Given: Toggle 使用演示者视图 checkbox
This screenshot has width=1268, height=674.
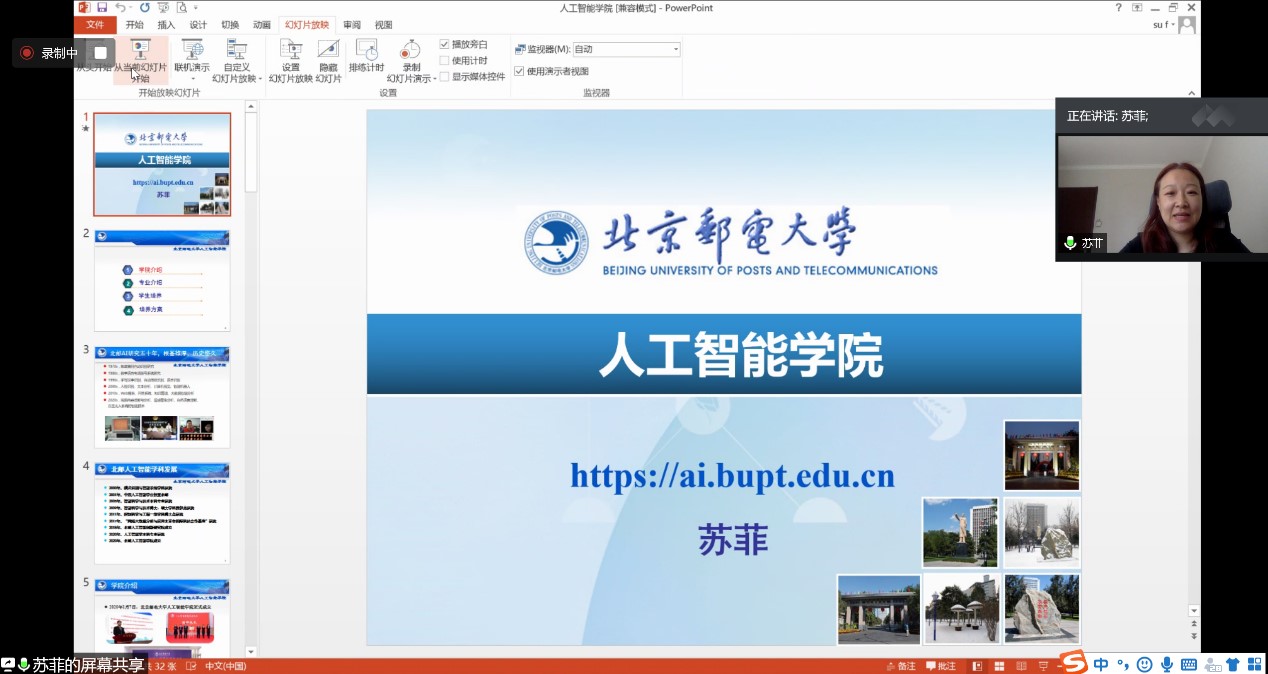Looking at the screenshot, I should 519,71.
